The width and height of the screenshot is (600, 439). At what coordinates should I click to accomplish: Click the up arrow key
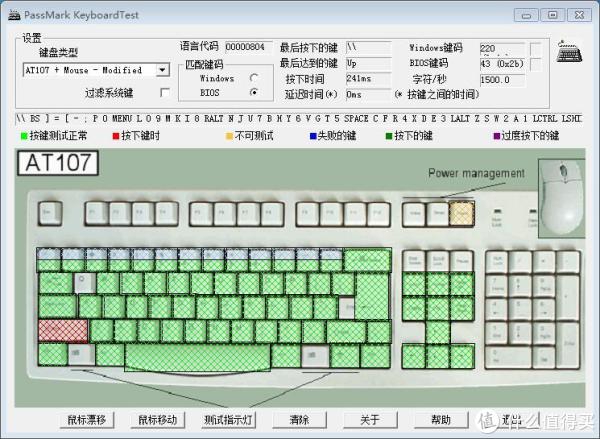[438, 332]
